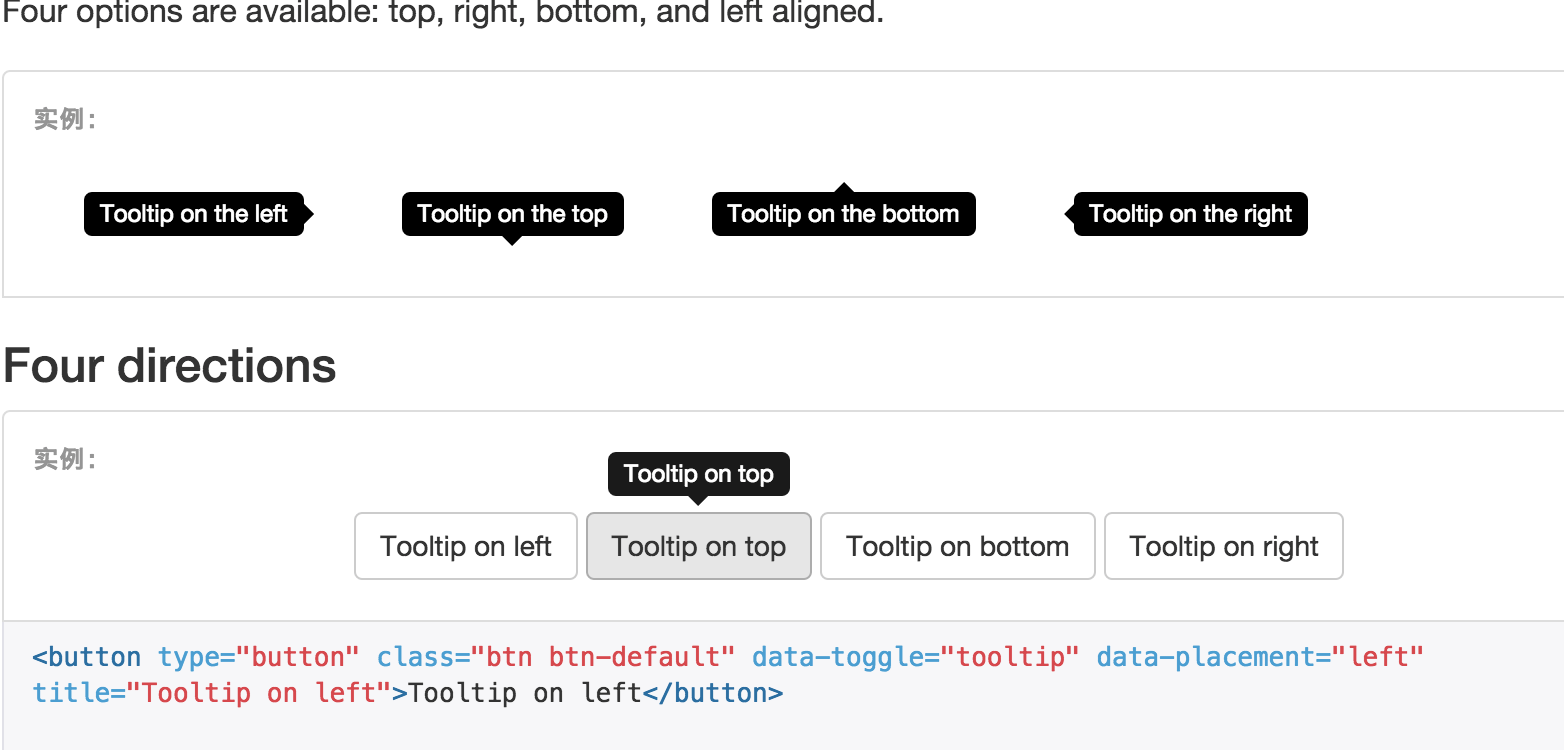Click the 'Tooltip on left' button
Image resolution: width=1564 pixels, height=750 pixels.
pyautogui.click(x=465, y=546)
